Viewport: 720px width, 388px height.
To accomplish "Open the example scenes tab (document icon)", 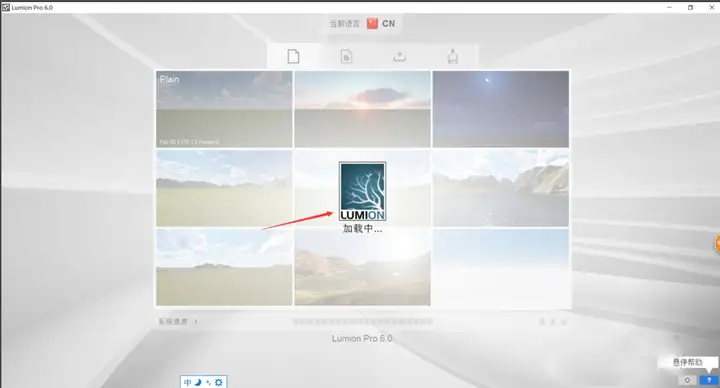I will coord(346,56).
